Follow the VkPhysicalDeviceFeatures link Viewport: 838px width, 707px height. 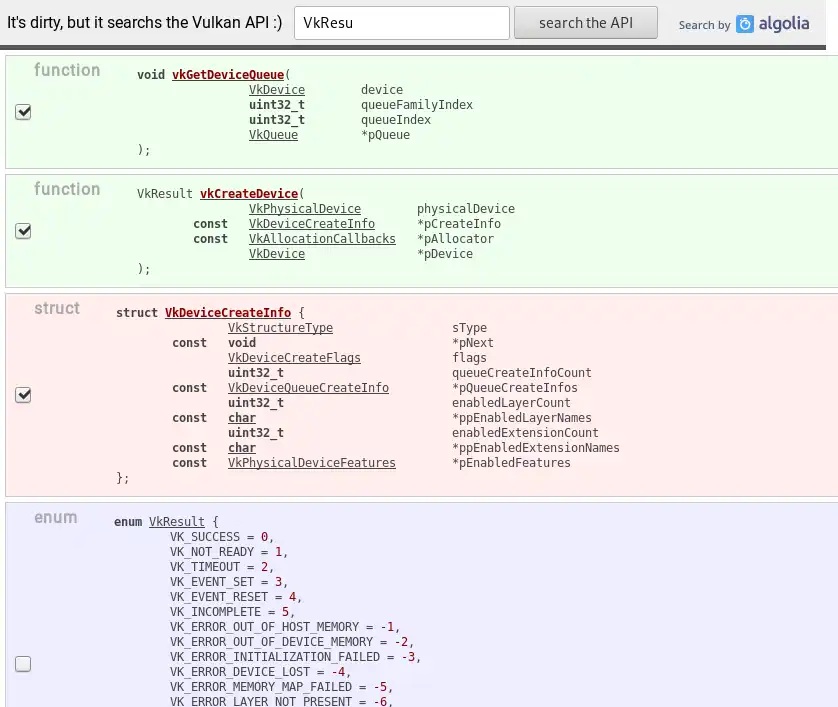(x=312, y=463)
